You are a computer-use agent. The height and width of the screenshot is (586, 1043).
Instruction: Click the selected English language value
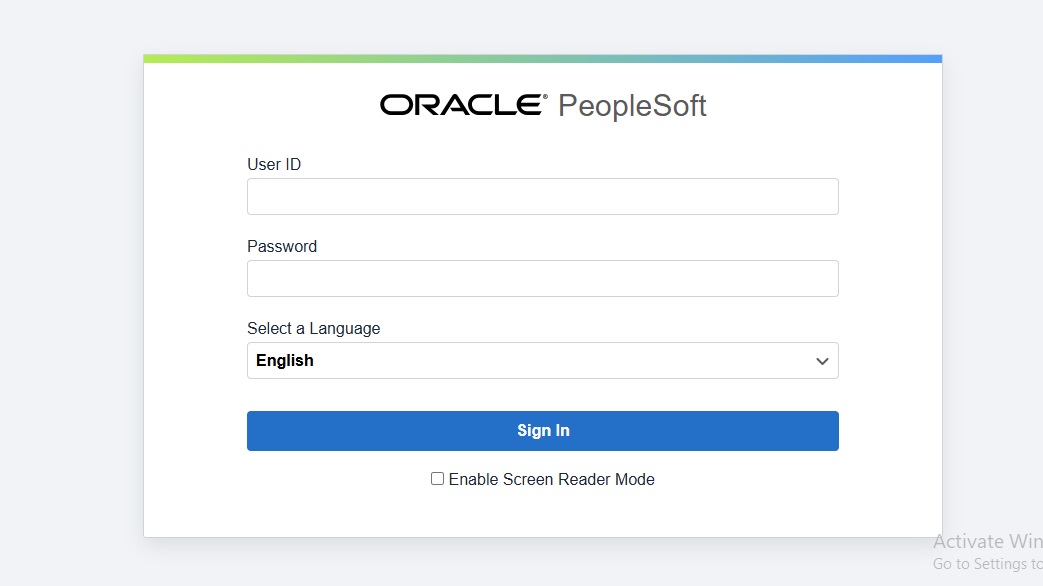(285, 361)
